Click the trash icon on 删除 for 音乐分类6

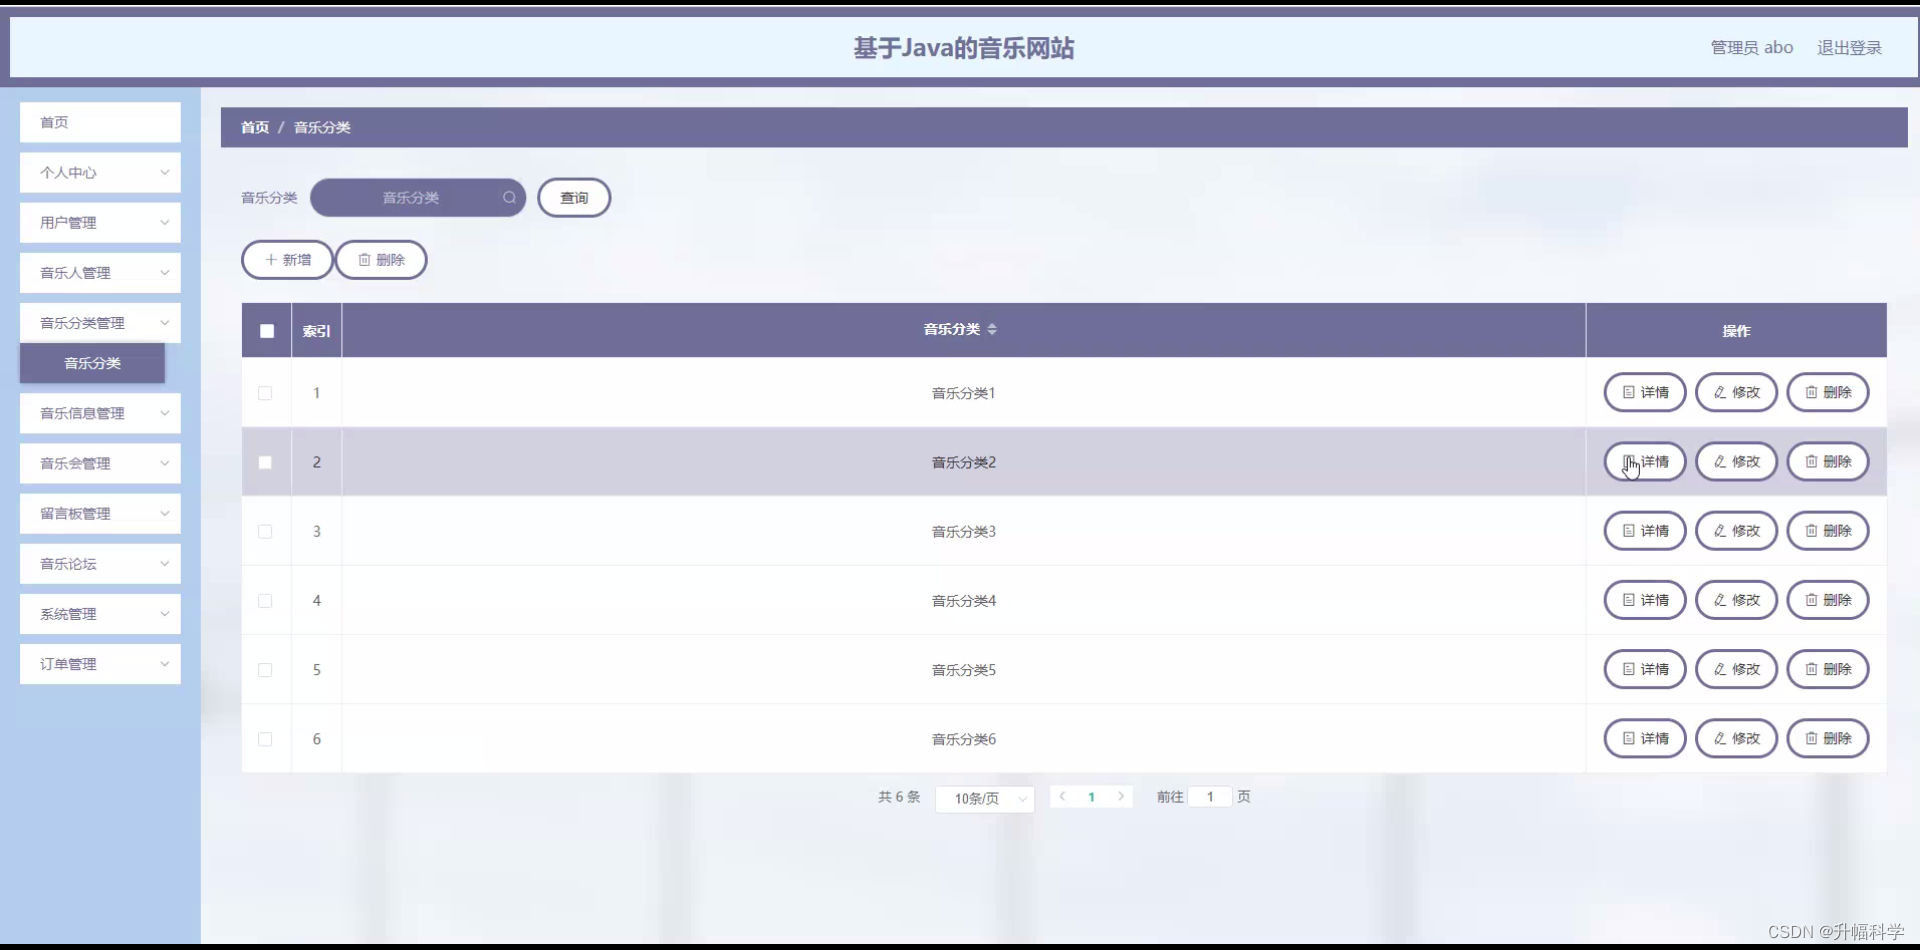tap(1812, 738)
